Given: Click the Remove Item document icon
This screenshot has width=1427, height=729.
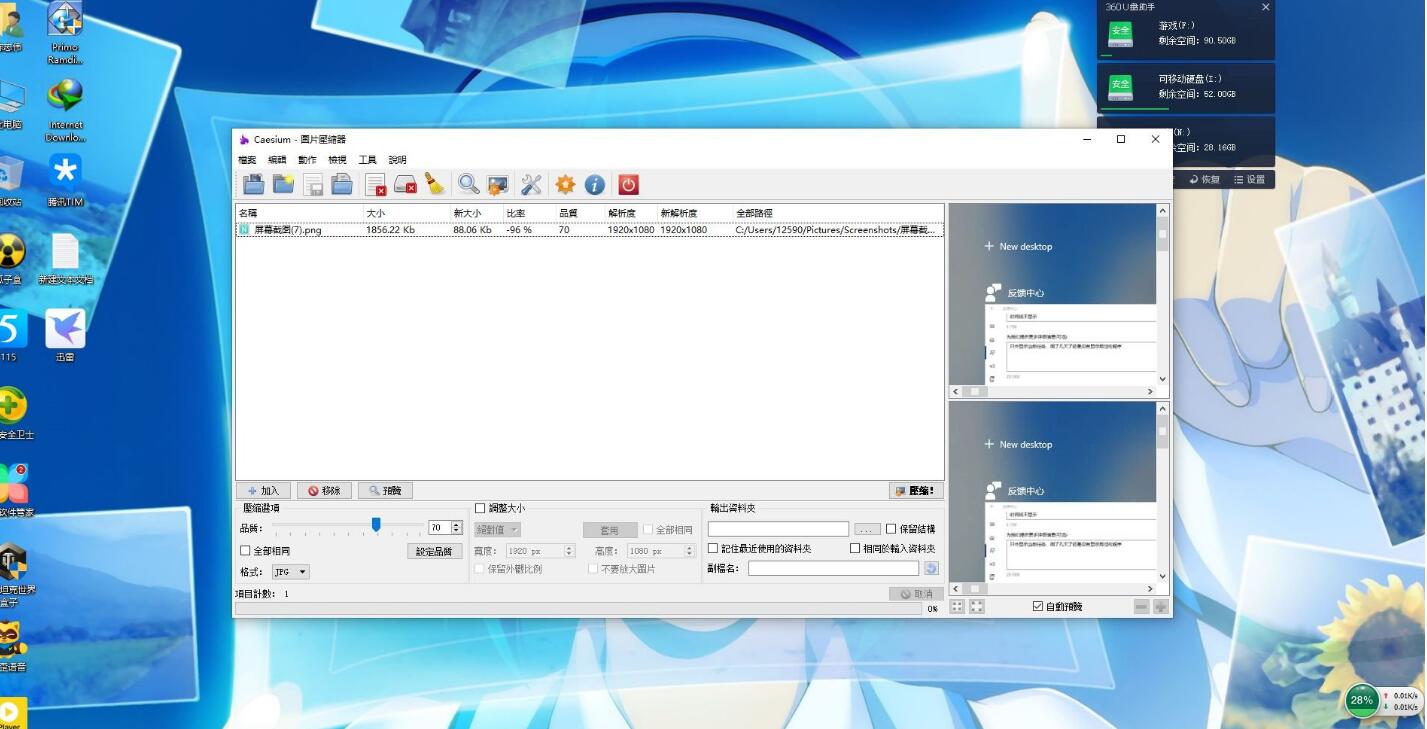Looking at the screenshot, I should click(375, 184).
